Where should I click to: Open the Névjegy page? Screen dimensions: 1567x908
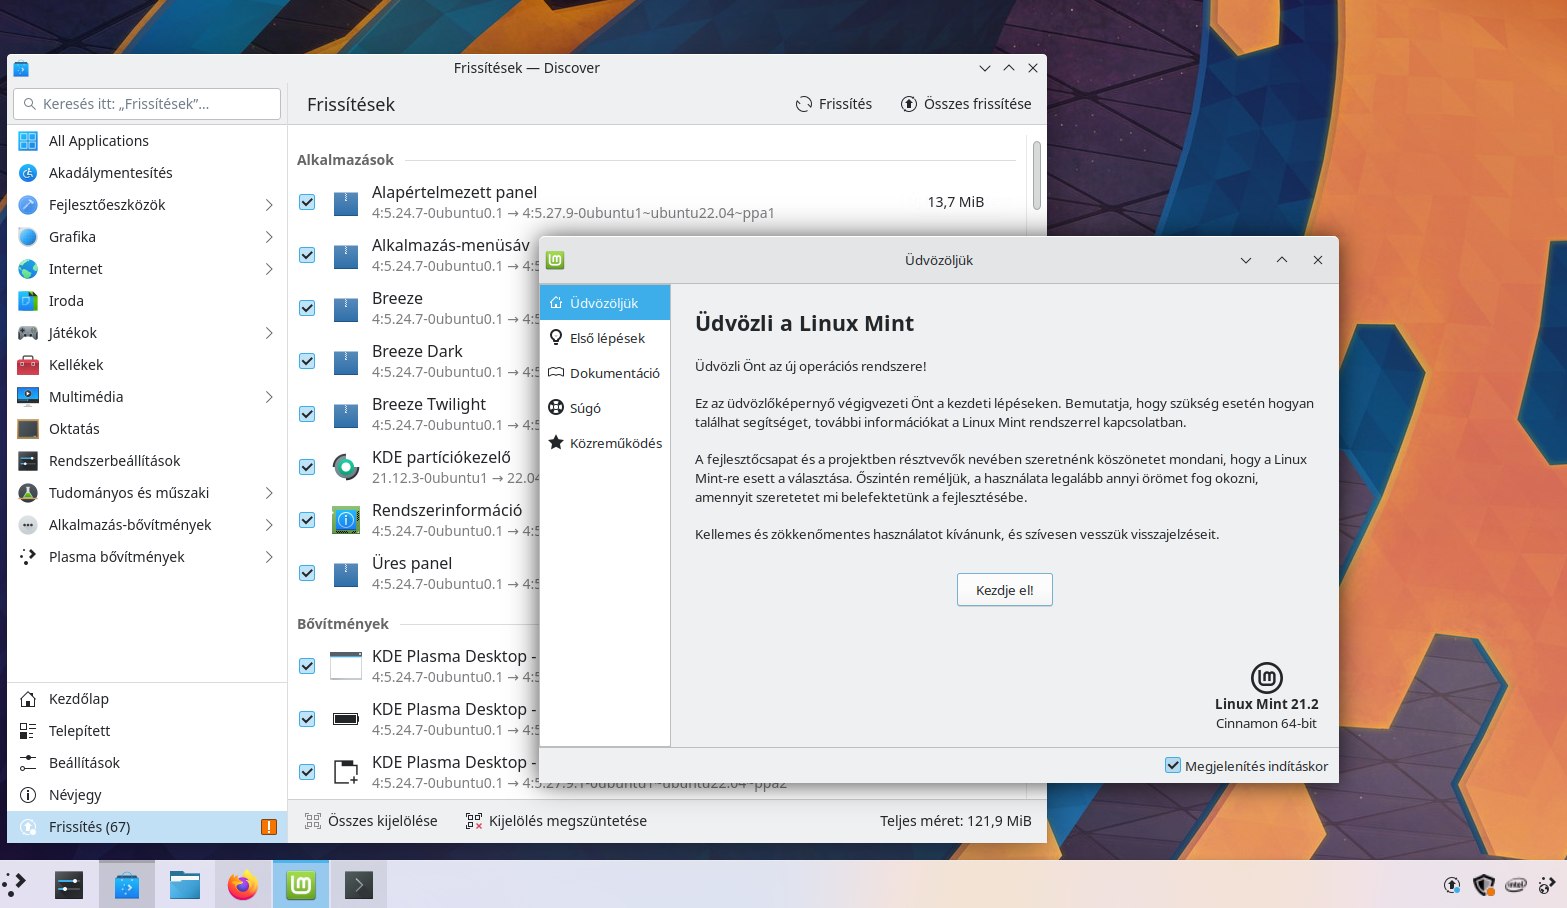point(147,795)
